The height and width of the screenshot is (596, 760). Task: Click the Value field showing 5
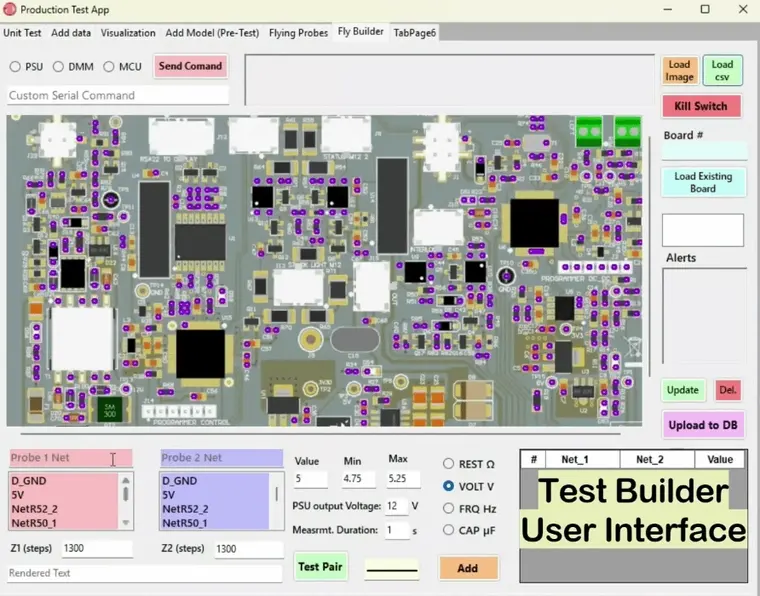point(310,479)
